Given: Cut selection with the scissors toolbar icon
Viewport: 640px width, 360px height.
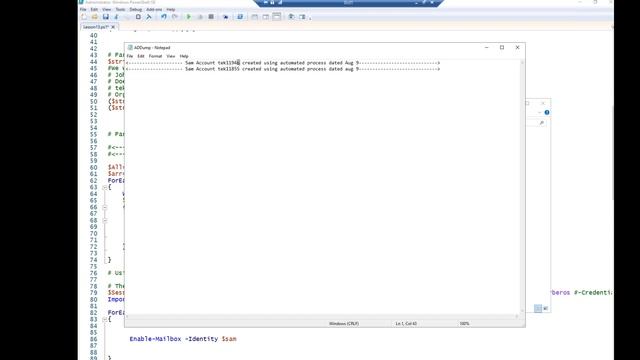Looking at the screenshot, I should 116,17.
